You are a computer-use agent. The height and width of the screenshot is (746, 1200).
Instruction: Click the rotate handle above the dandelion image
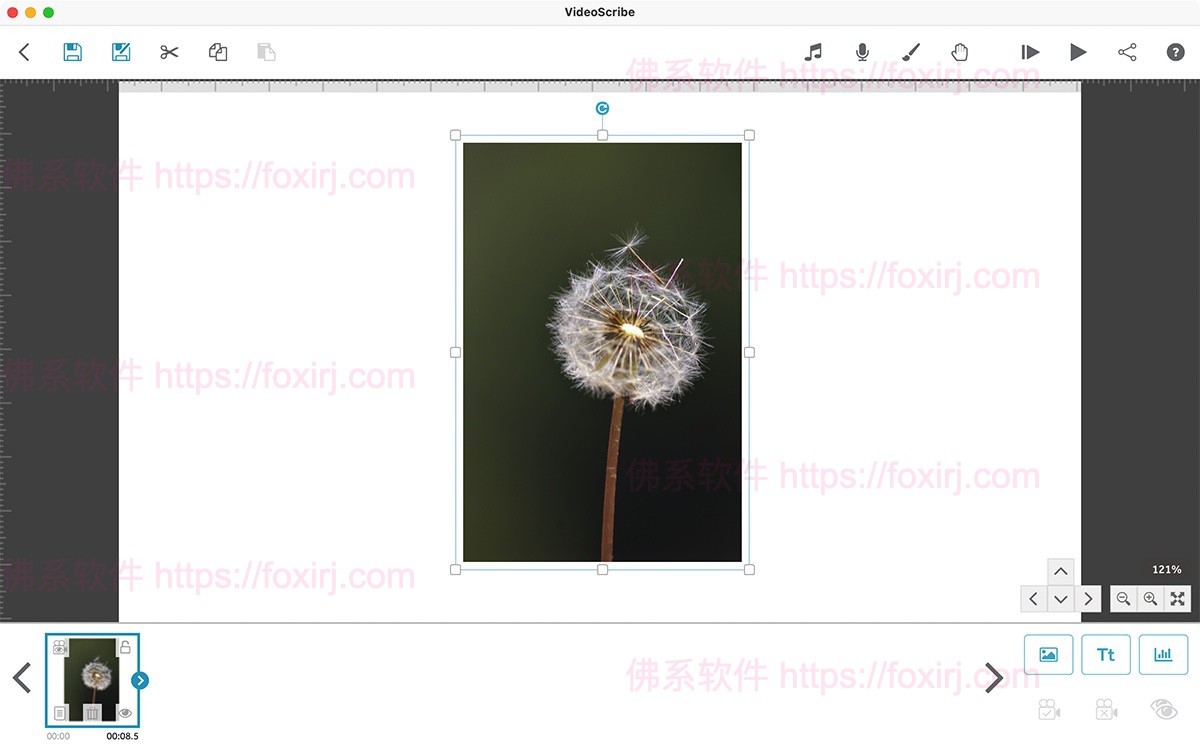[x=602, y=108]
